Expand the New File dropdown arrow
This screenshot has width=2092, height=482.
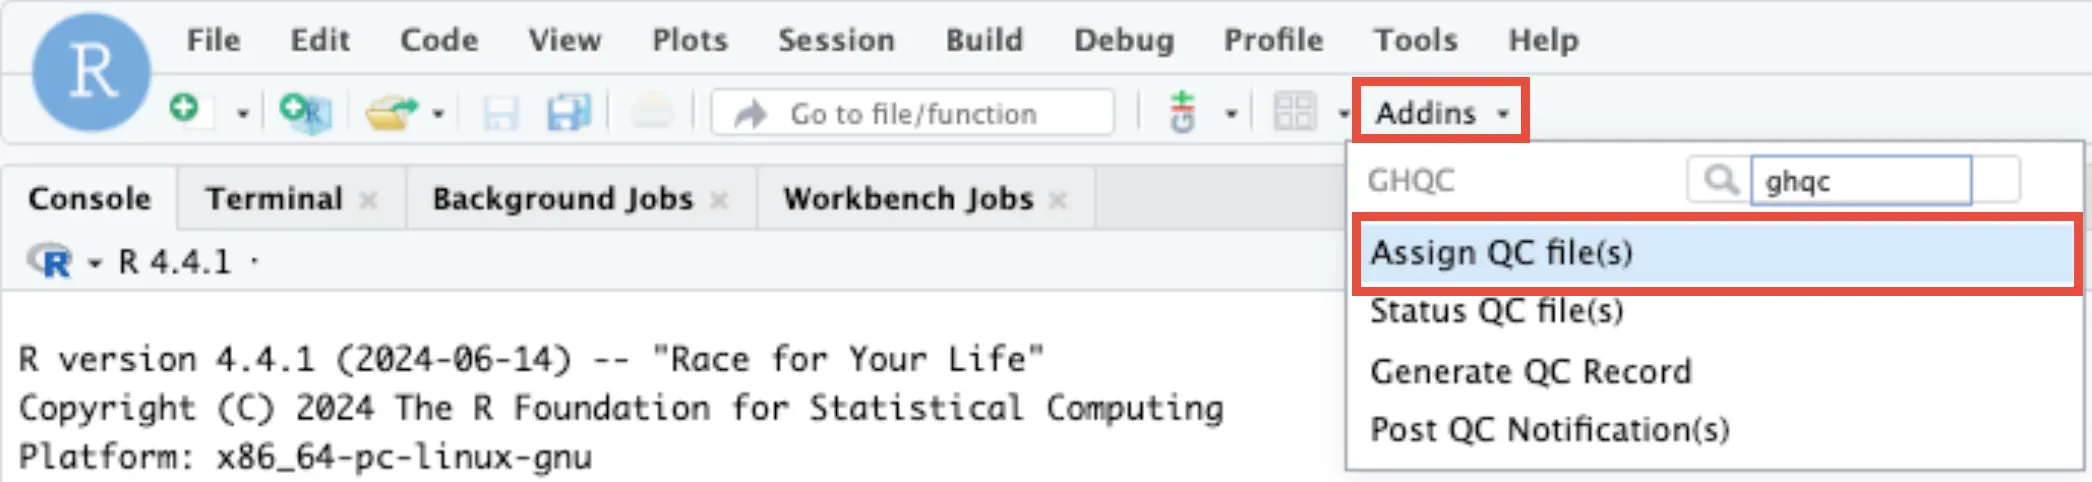tap(242, 114)
